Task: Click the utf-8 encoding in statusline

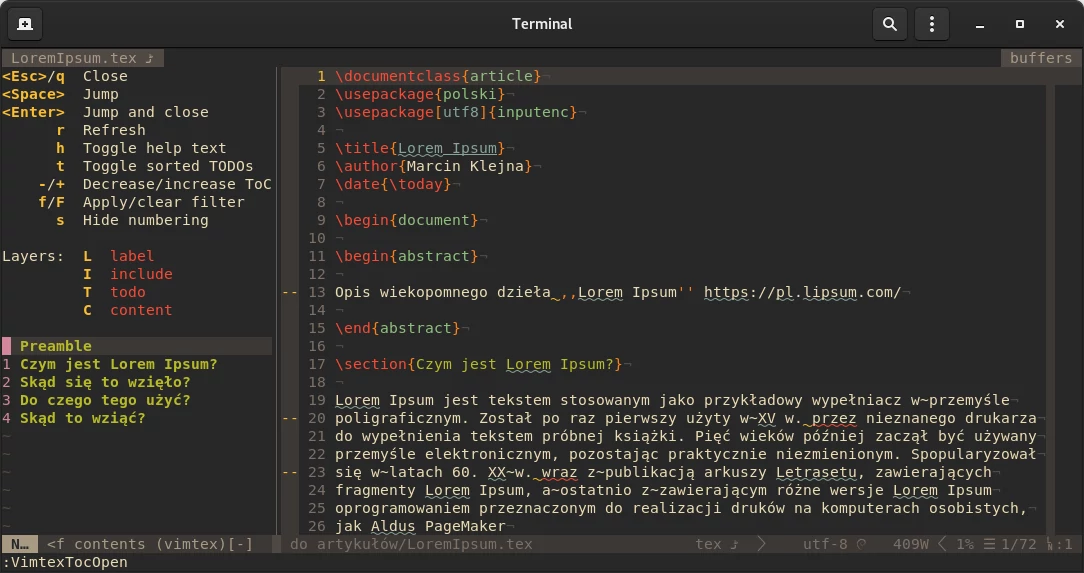Action: [825, 544]
